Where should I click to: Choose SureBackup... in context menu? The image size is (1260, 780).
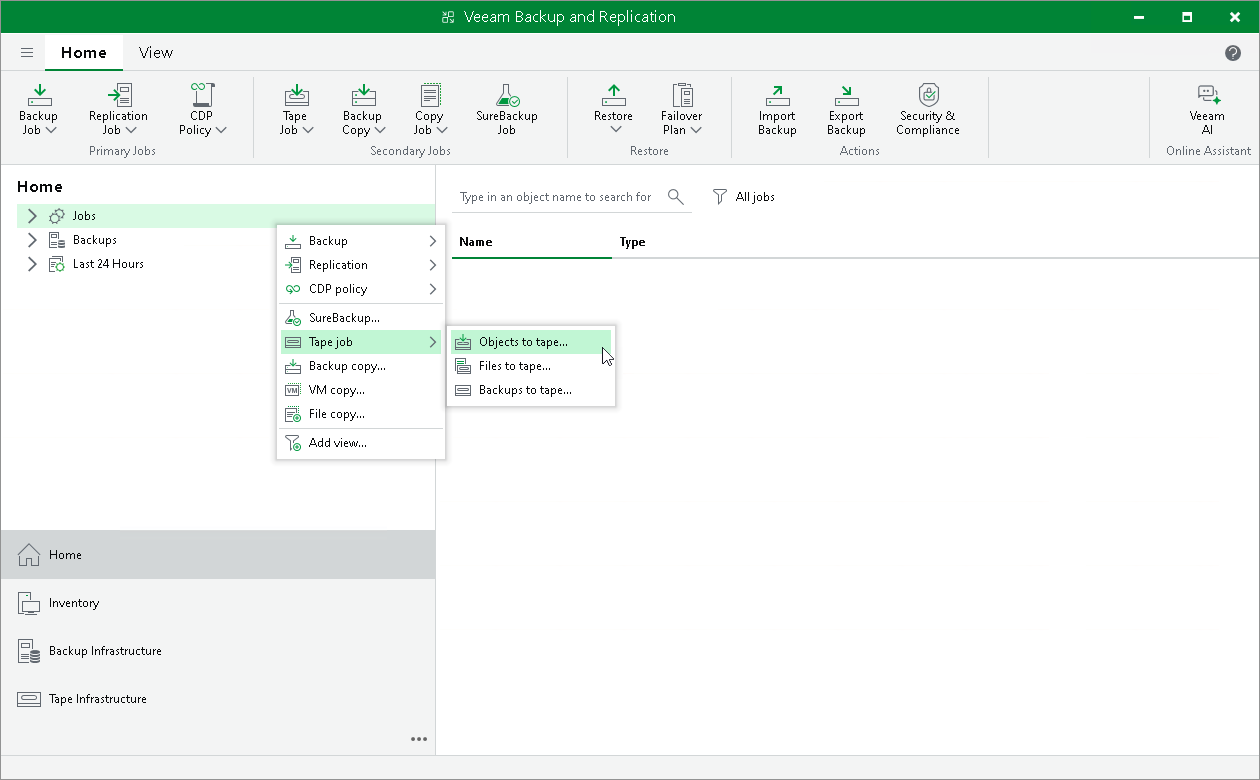click(x=361, y=318)
